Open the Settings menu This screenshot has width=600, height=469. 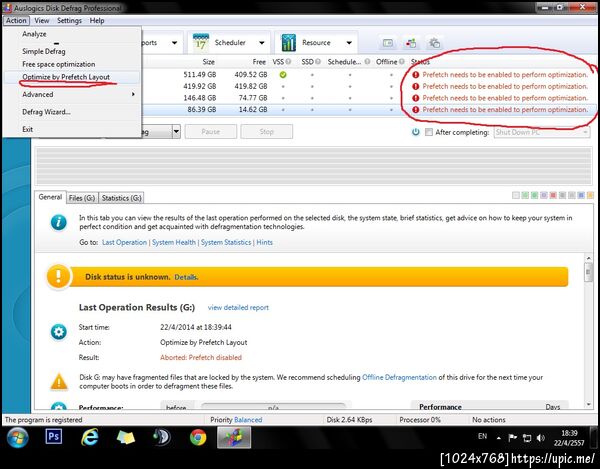point(69,20)
